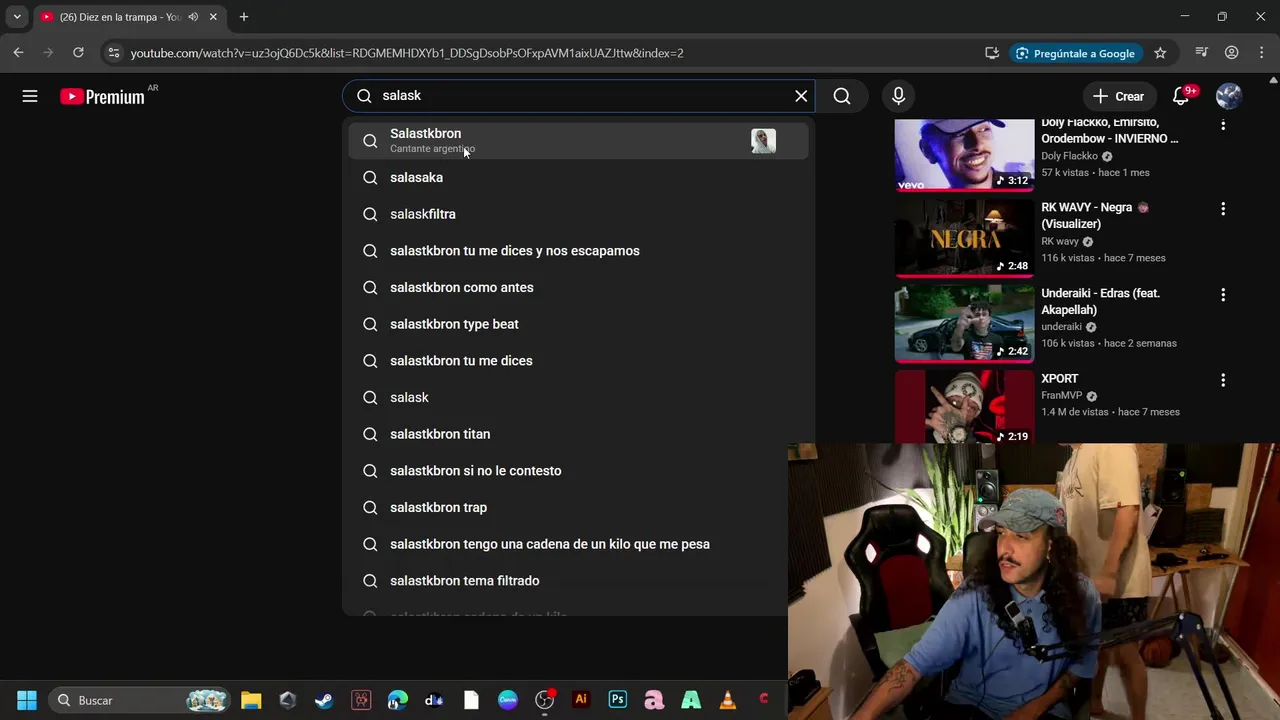Open more options for the XPORT video
The image size is (1280, 720).
1222,380
